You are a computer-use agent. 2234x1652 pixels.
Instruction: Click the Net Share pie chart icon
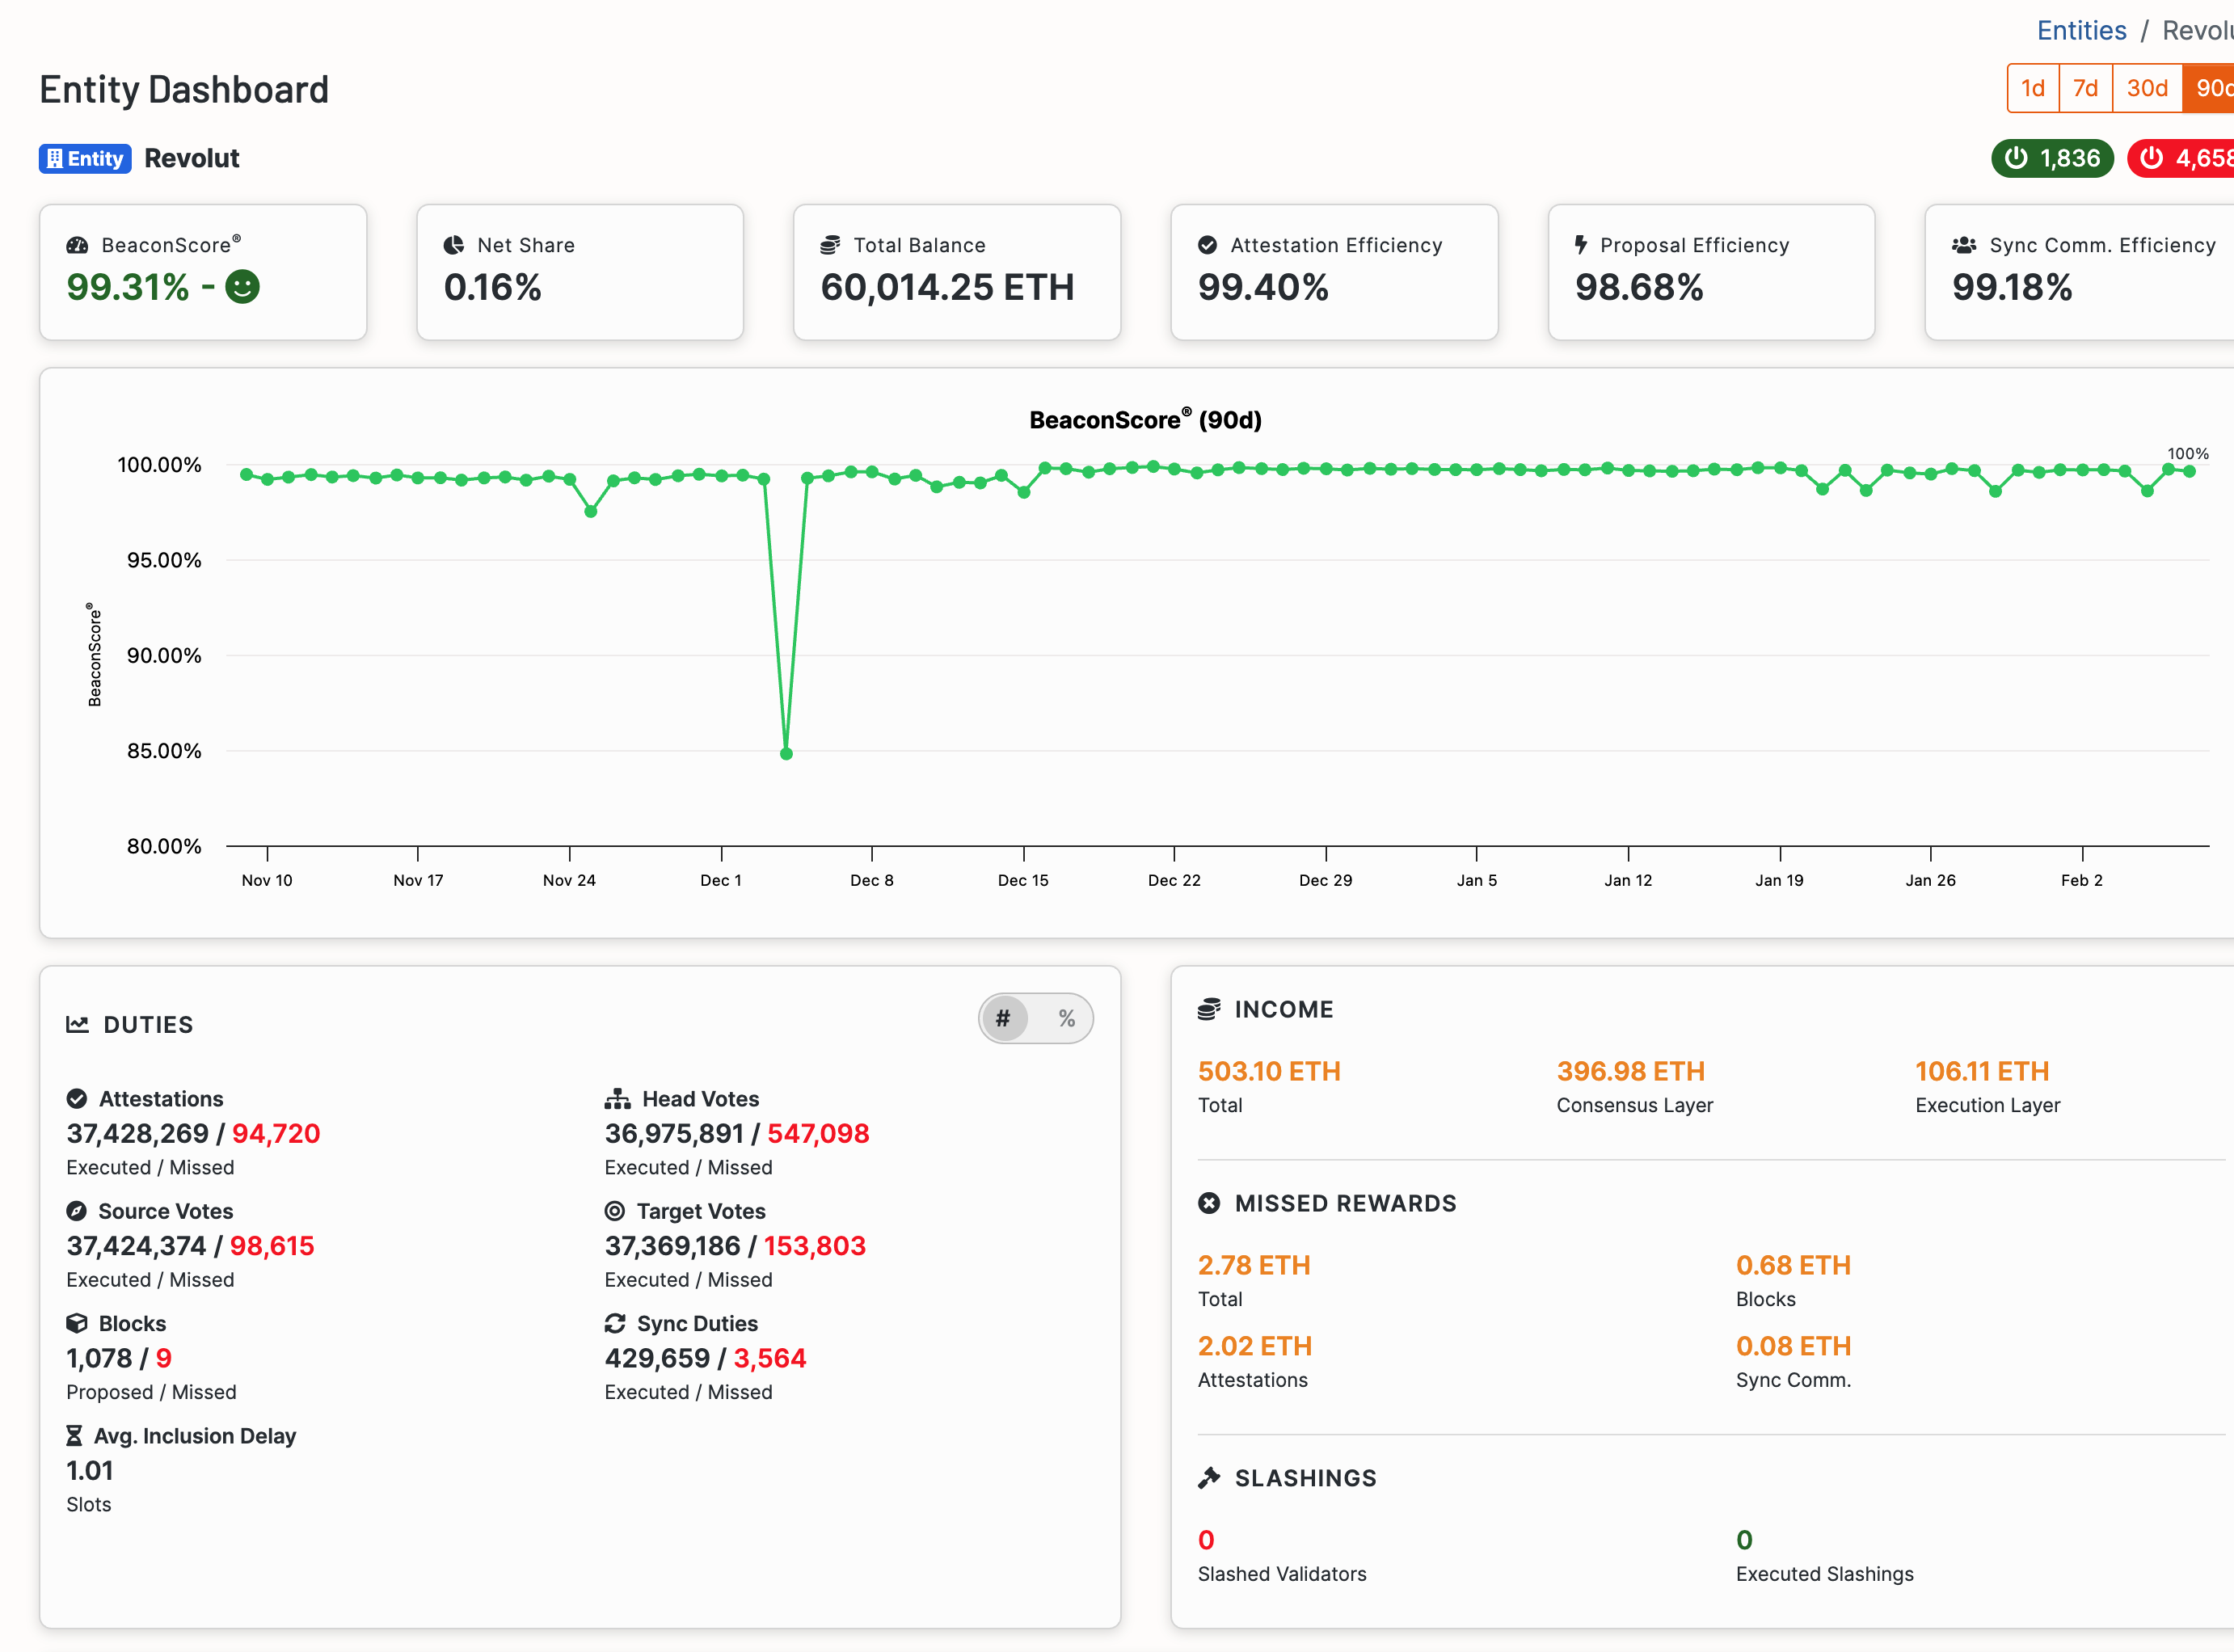point(454,245)
